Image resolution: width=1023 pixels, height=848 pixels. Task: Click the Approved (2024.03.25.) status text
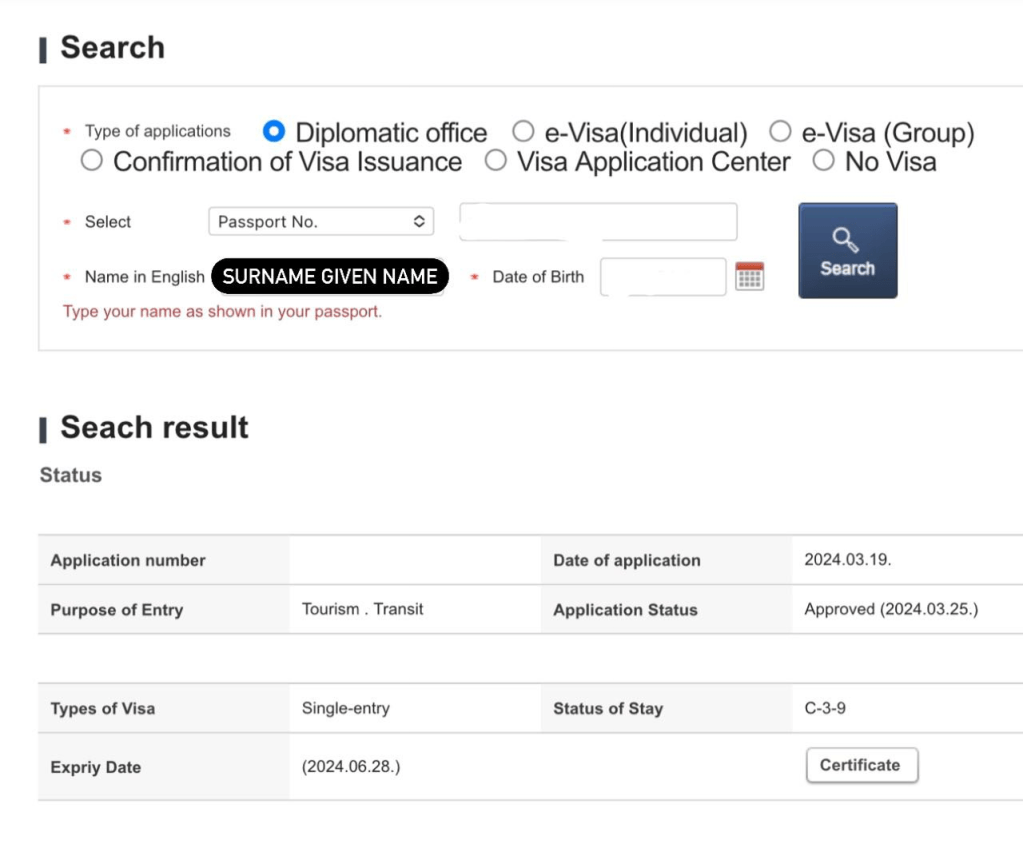(x=891, y=610)
